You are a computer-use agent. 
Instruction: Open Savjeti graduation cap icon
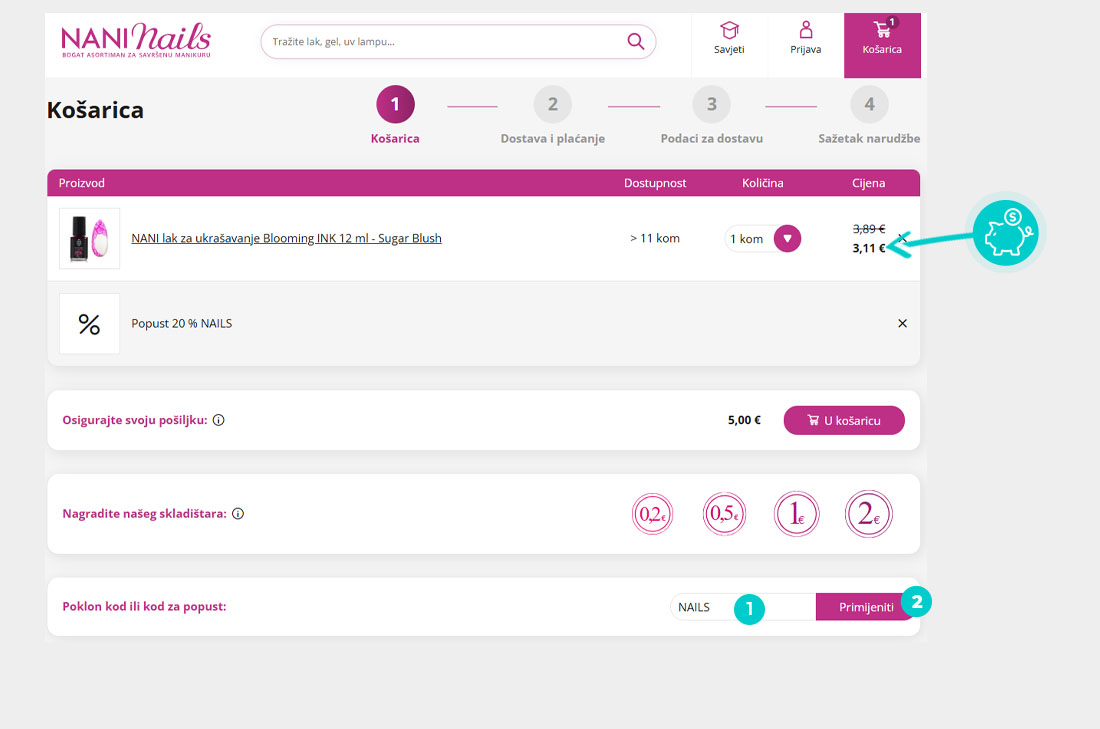(x=729, y=30)
